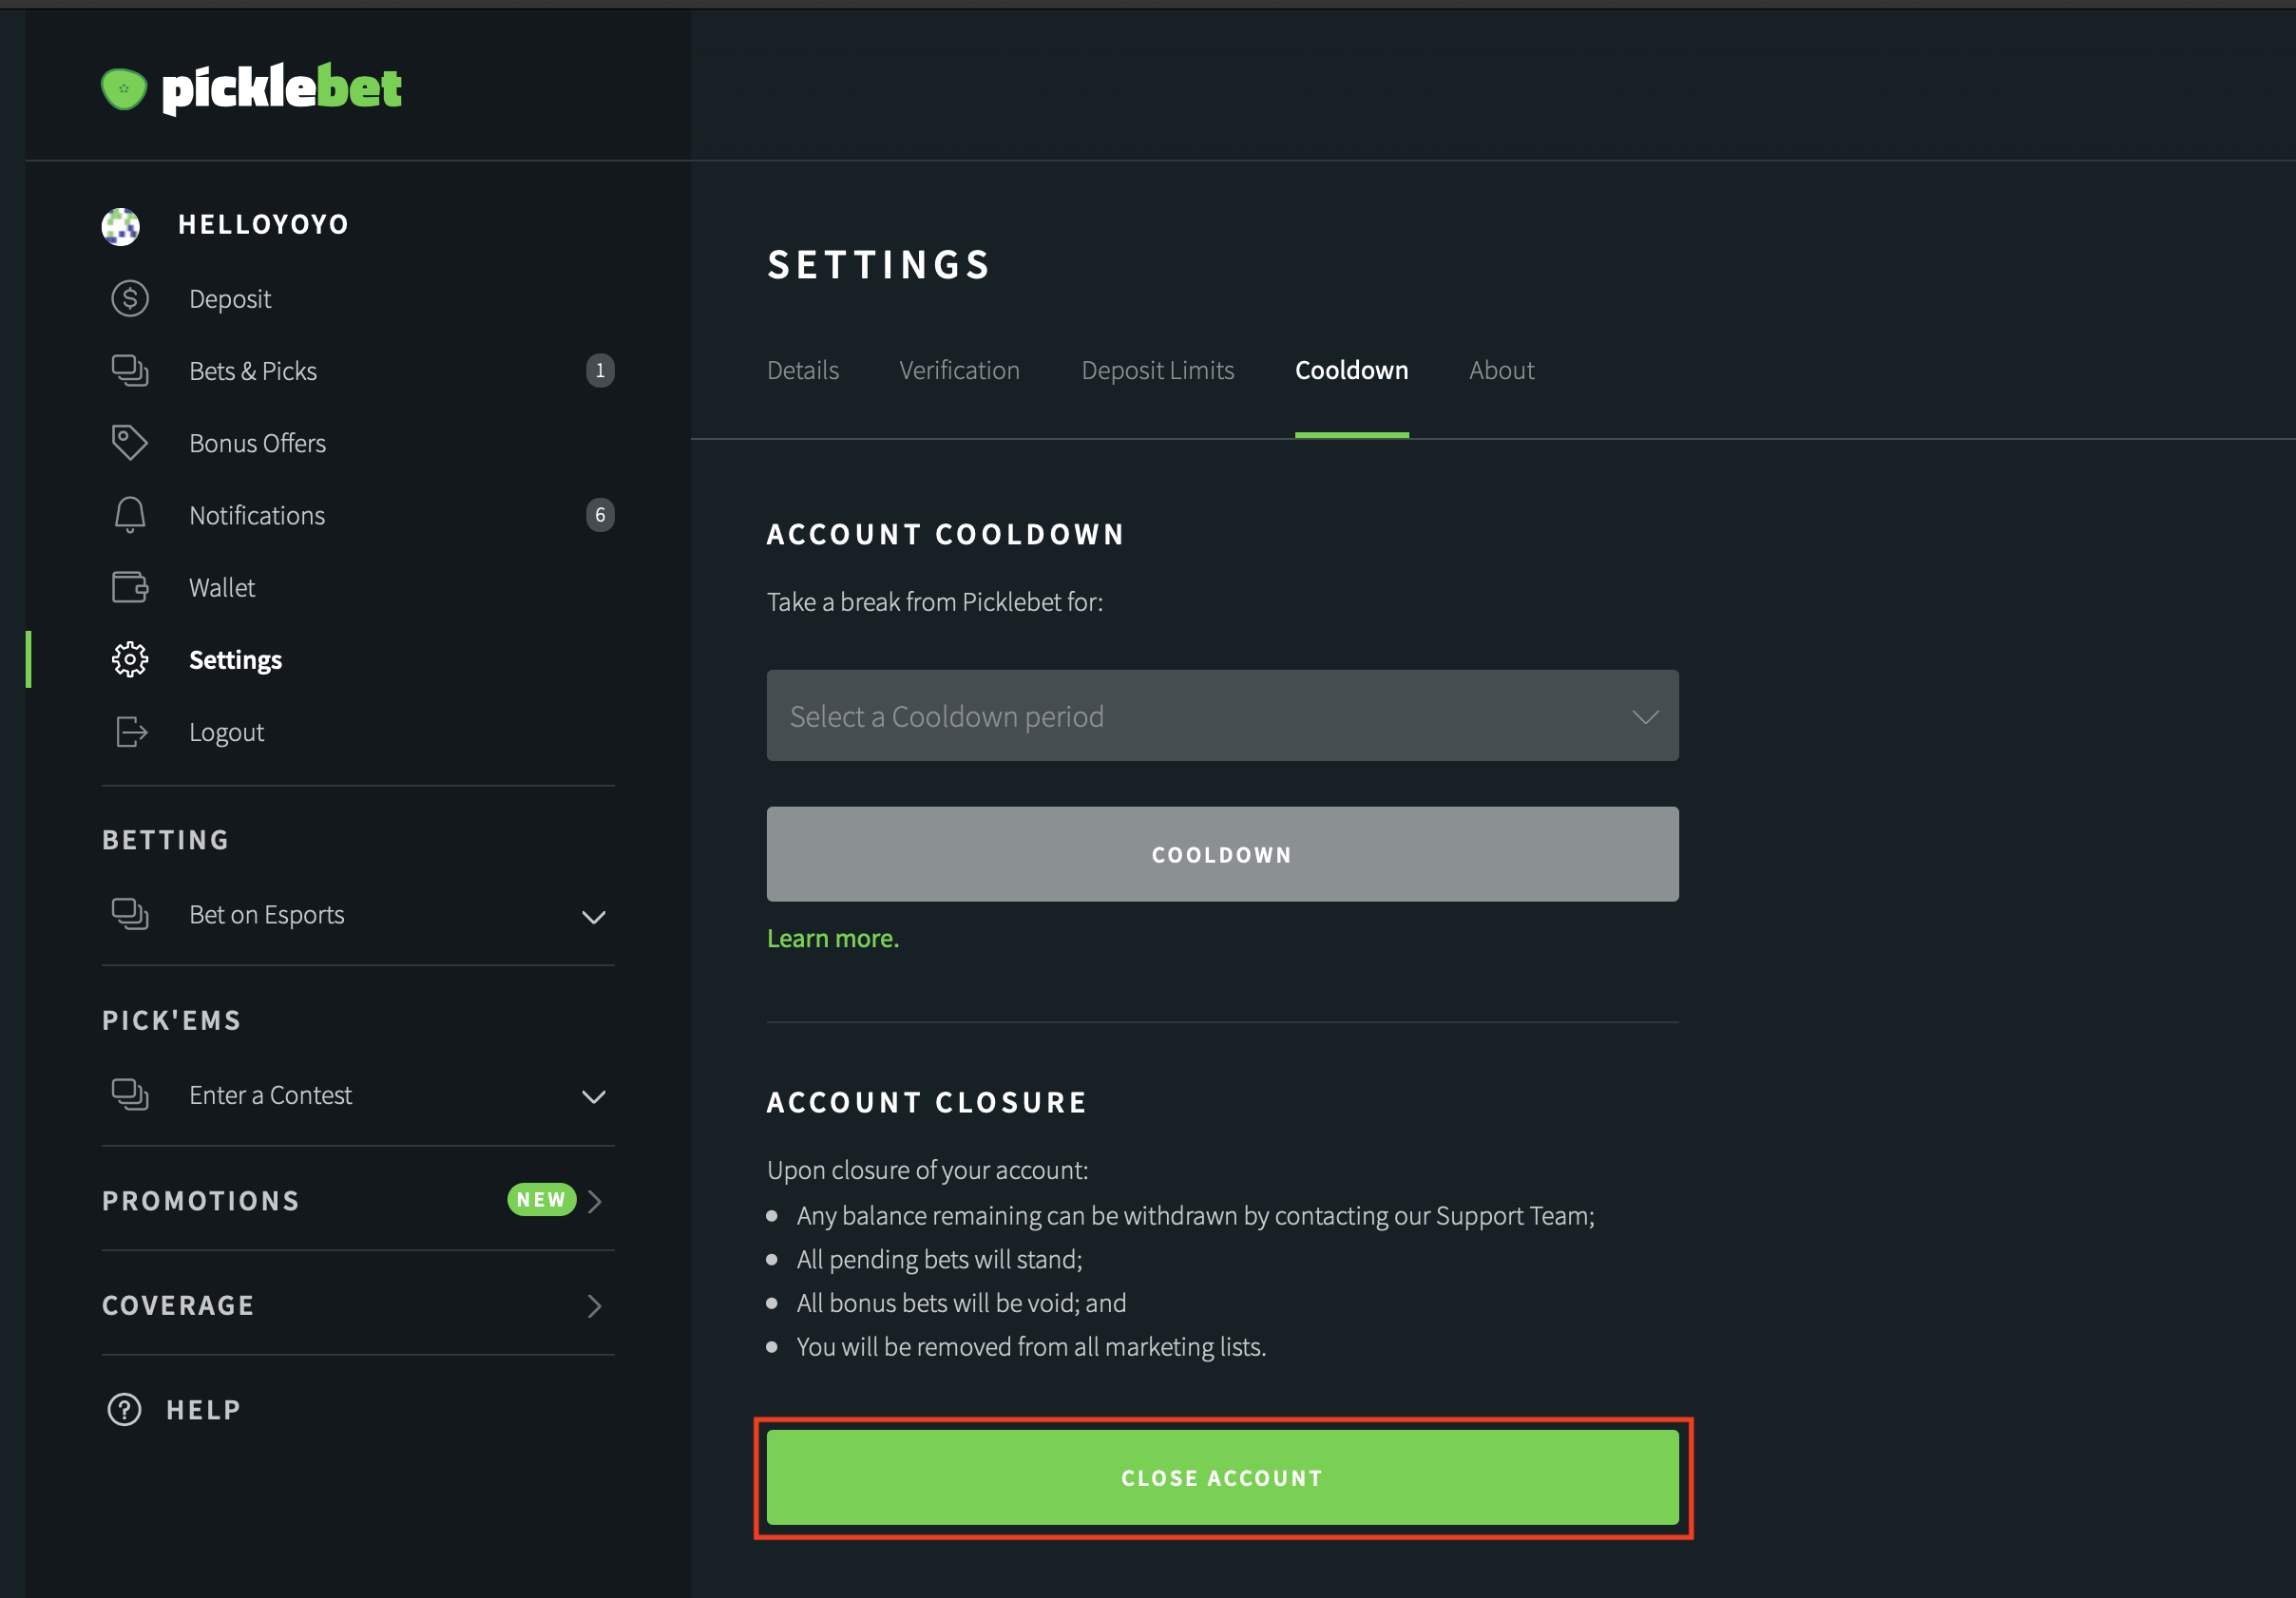Open the PROMOTIONS section
The height and width of the screenshot is (1598, 2296).
201,1201
